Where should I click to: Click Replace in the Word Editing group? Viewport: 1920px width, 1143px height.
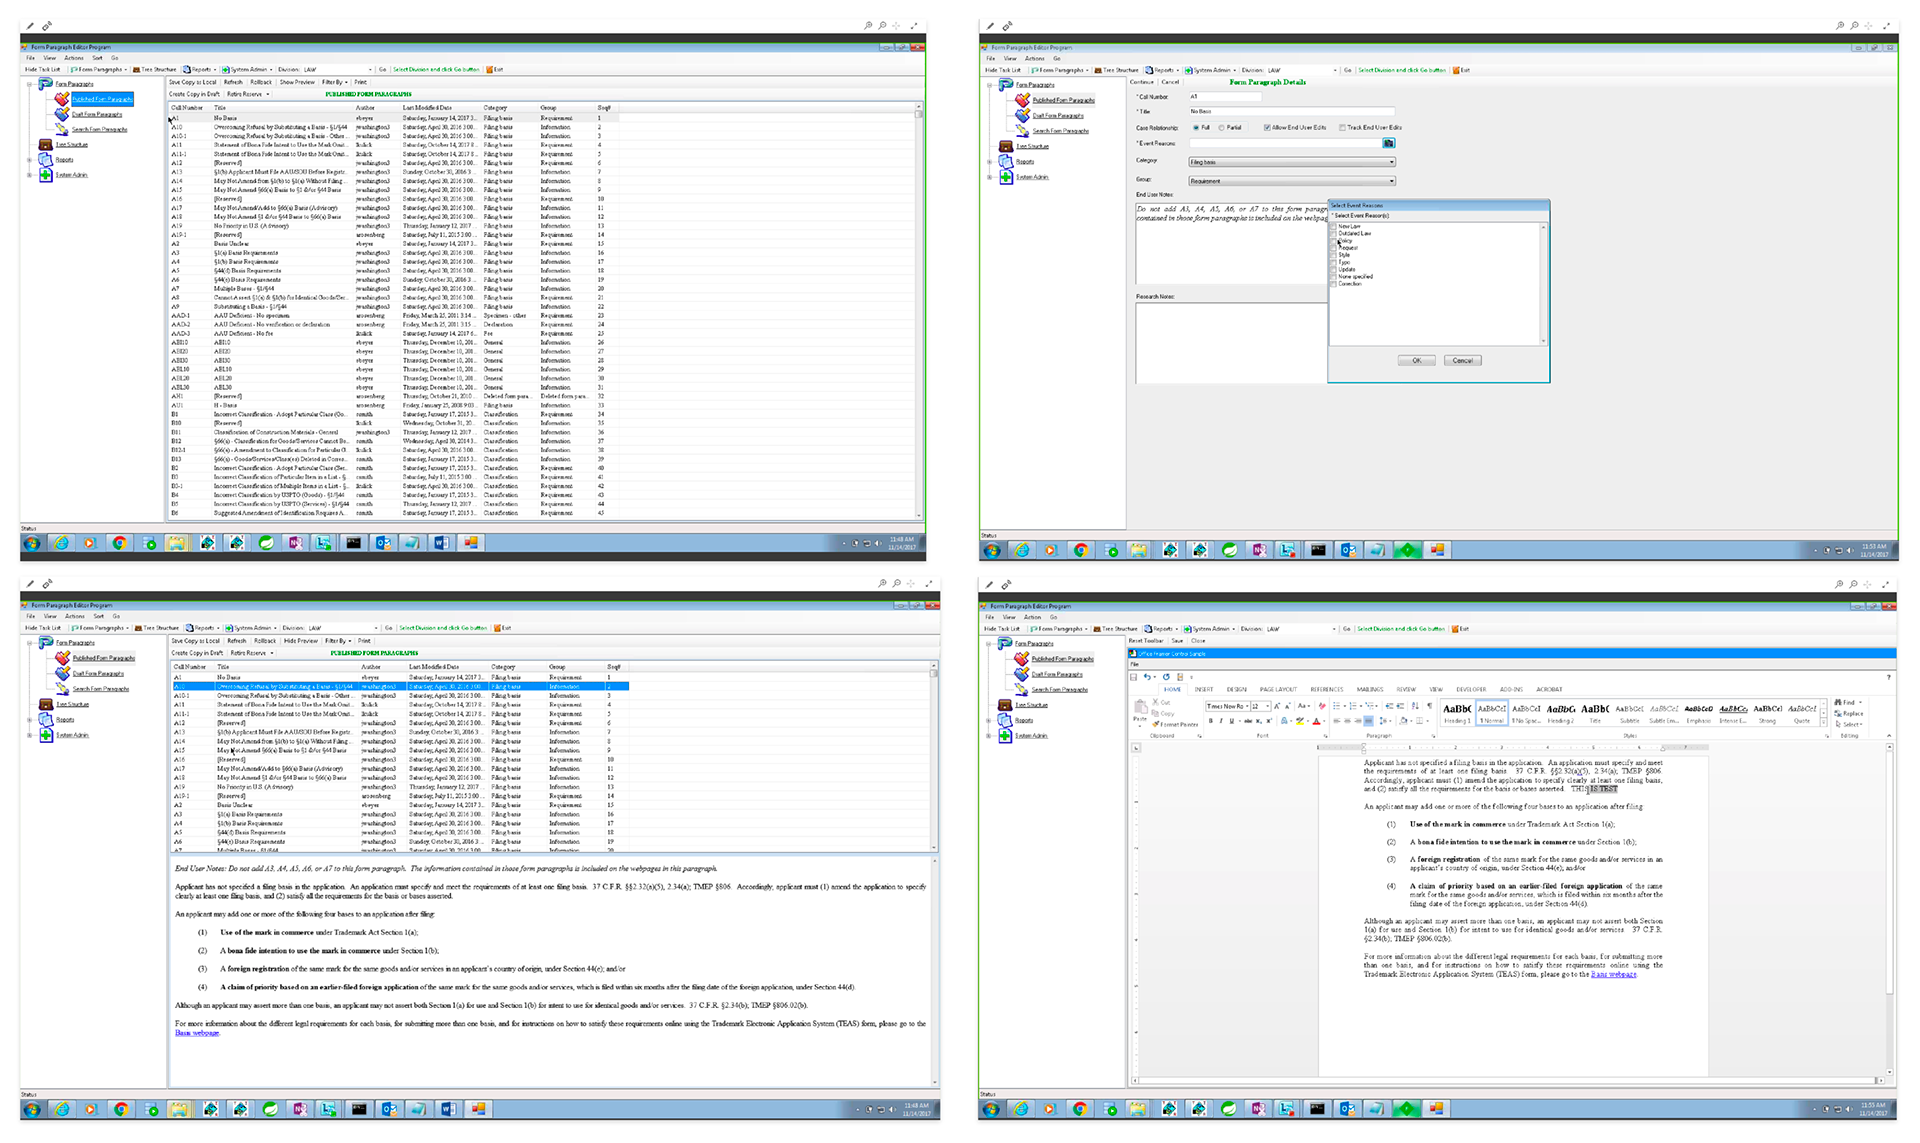(x=1849, y=713)
